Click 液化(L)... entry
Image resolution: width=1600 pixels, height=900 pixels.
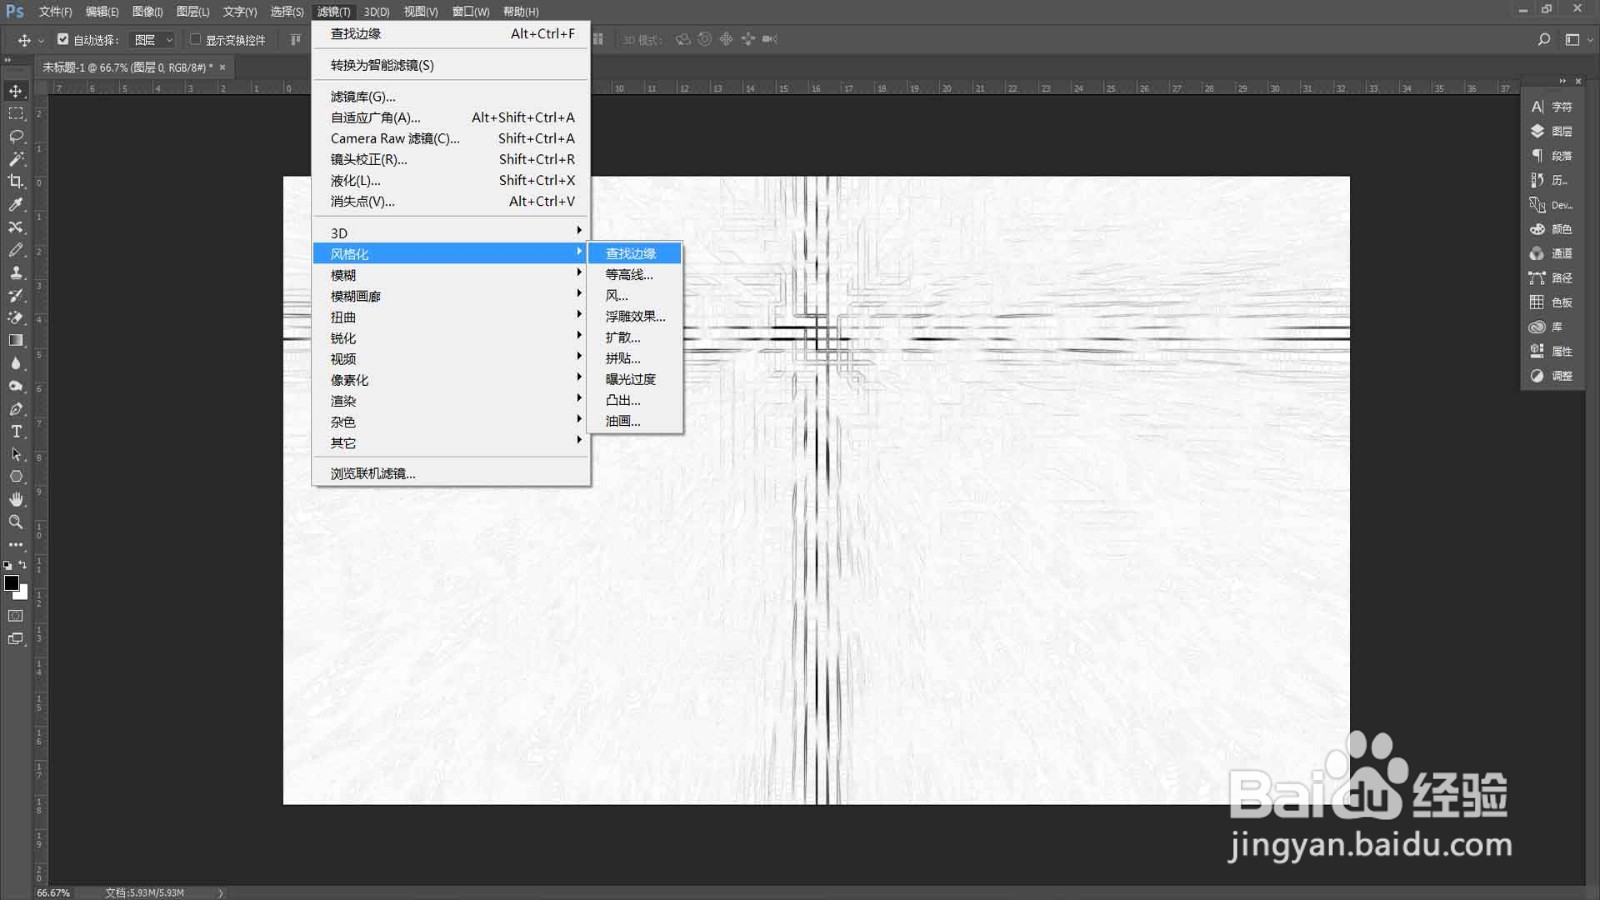(x=451, y=181)
